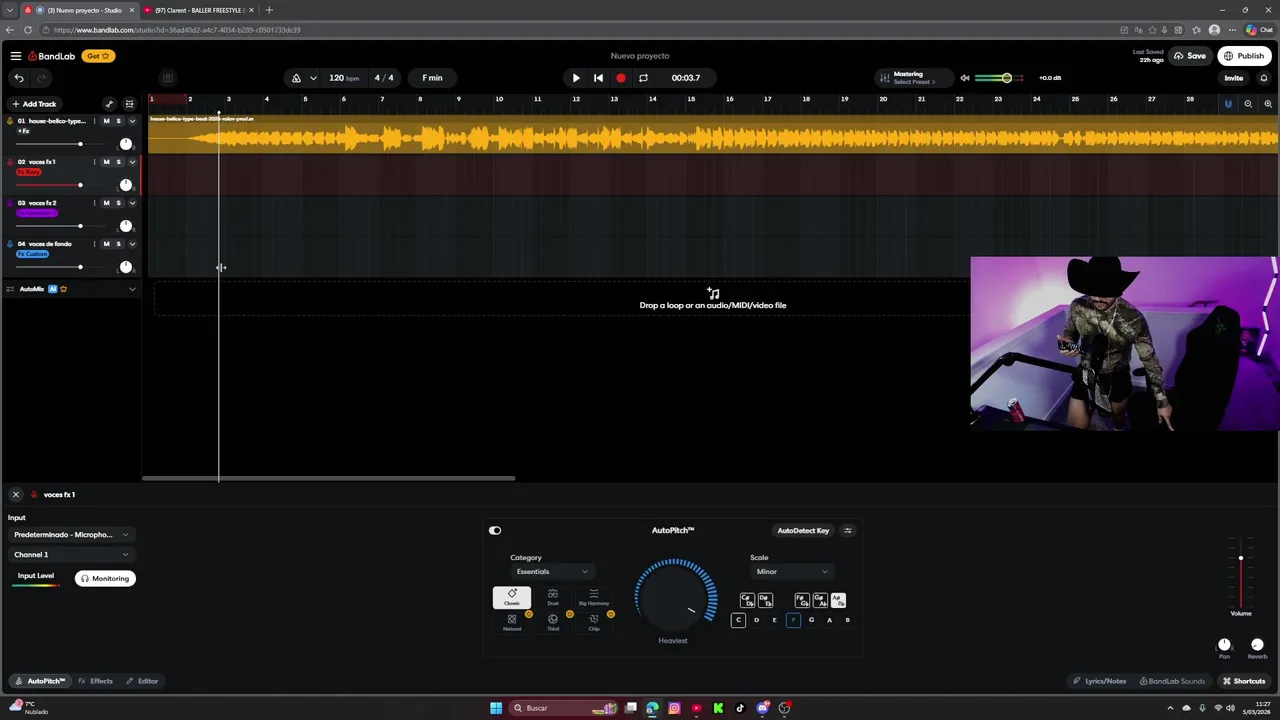This screenshot has height=720, width=1280.
Task: Click the Invite button
Action: click(x=1234, y=78)
